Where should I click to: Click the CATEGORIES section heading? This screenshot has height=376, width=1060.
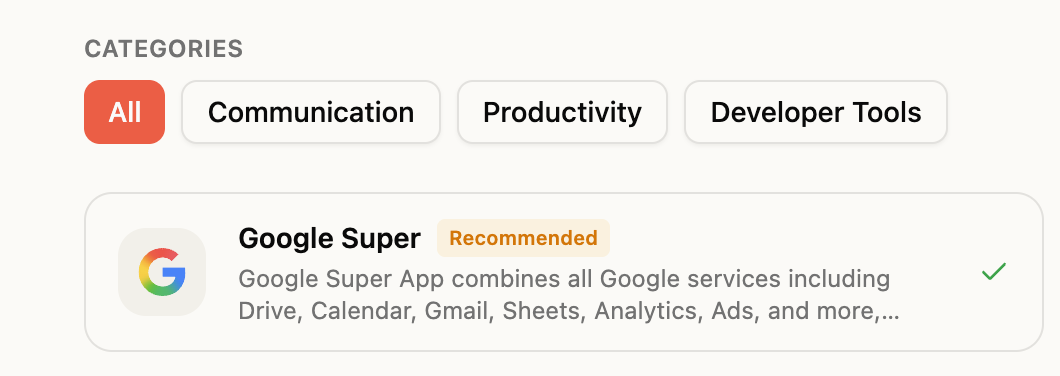pyautogui.click(x=164, y=49)
